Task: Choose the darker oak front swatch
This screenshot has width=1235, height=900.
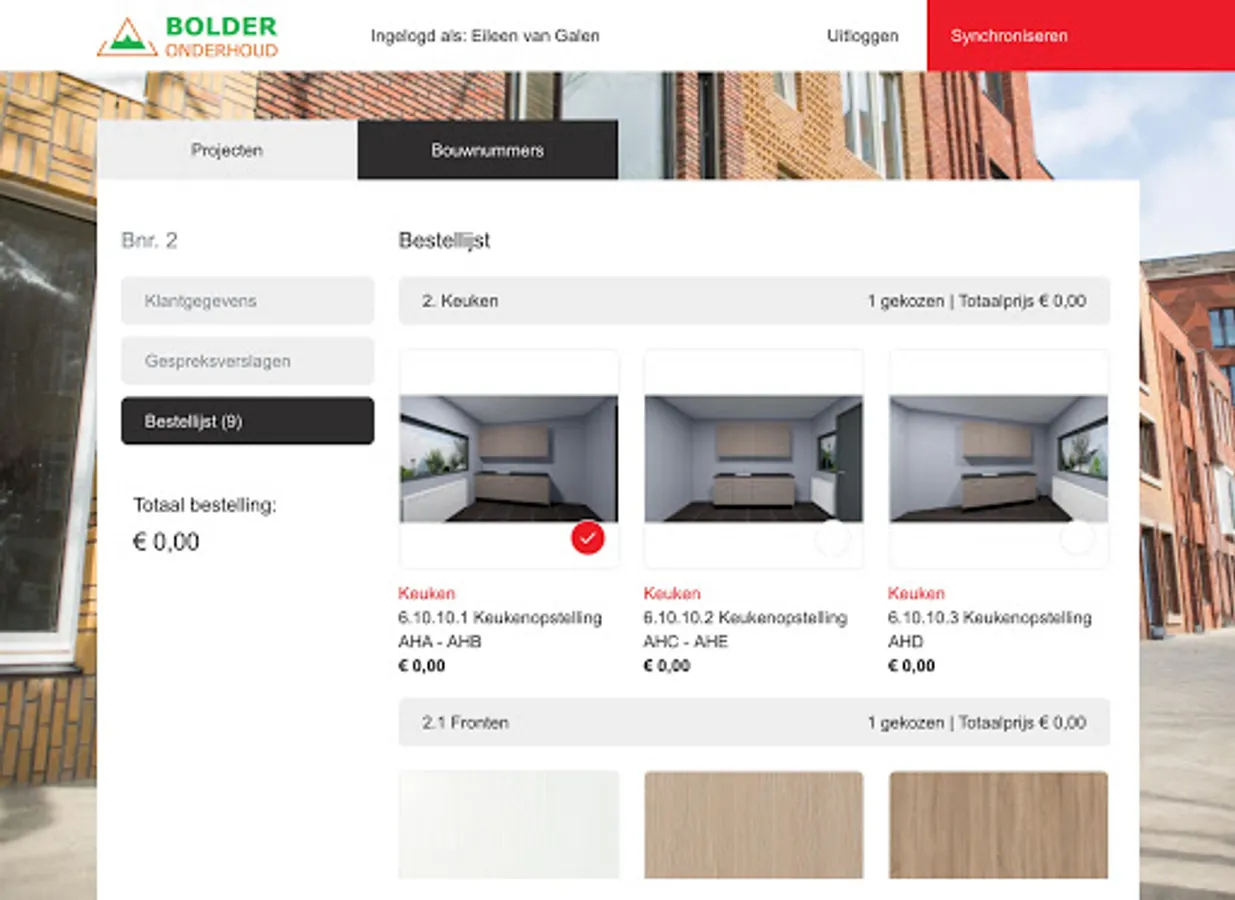Action: (x=999, y=825)
